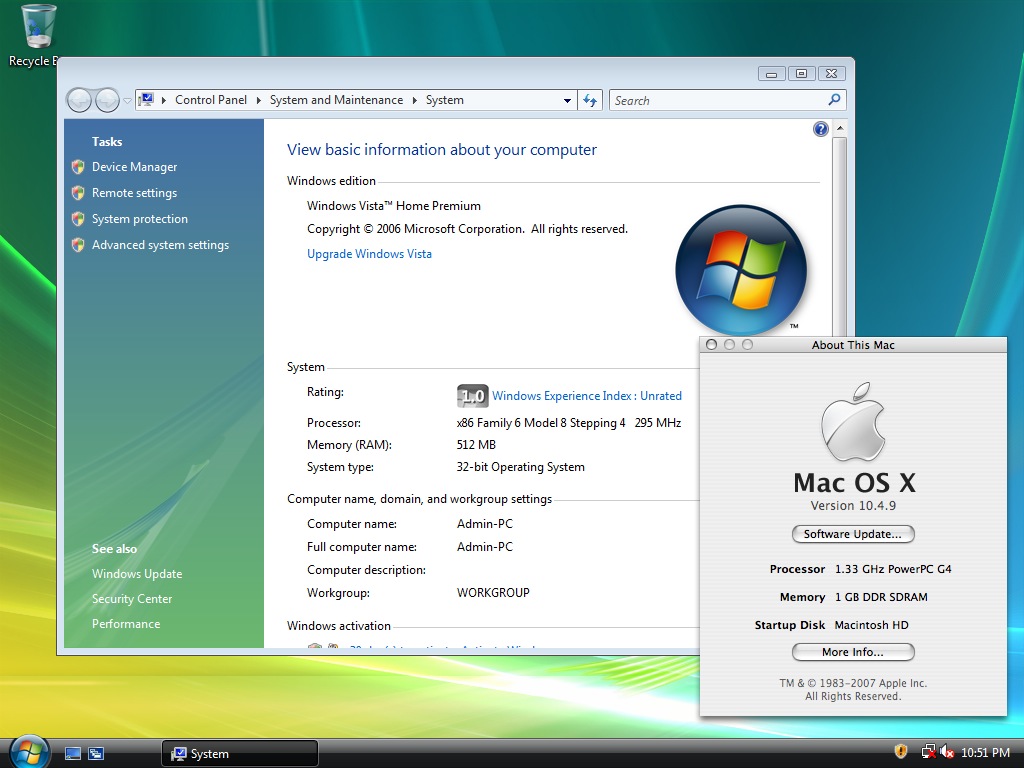Click the Forward navigation arrow
The width and height of the screenshot is (1024, 768).
tap(107, 101)
